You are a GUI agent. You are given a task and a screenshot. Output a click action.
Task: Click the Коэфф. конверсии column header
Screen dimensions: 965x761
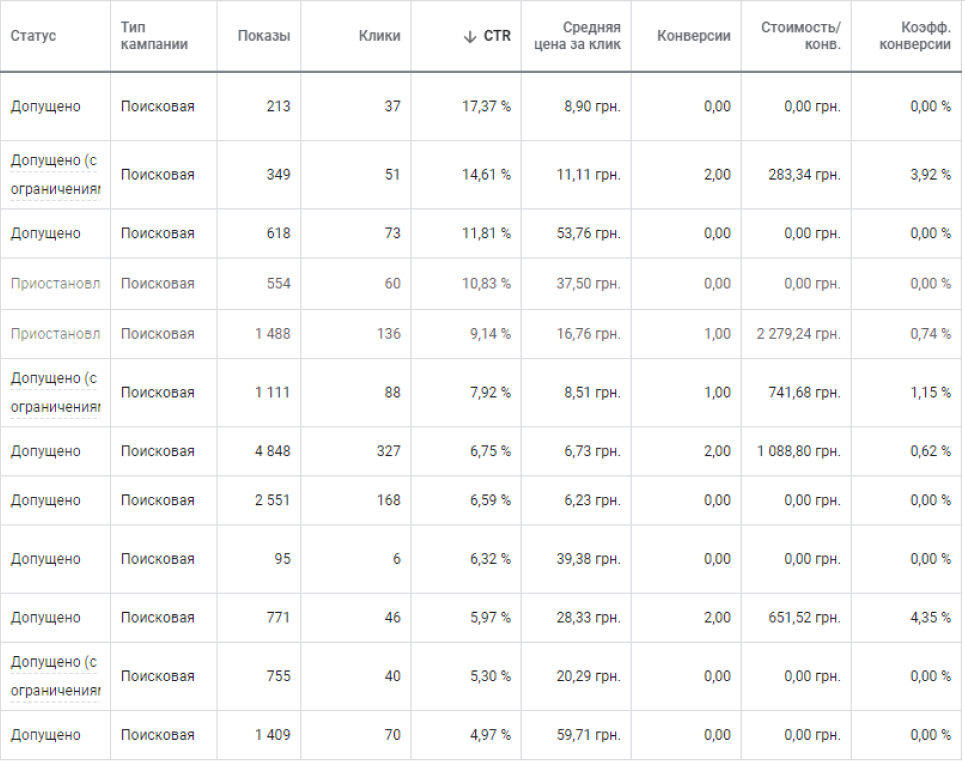pos(915,36)
